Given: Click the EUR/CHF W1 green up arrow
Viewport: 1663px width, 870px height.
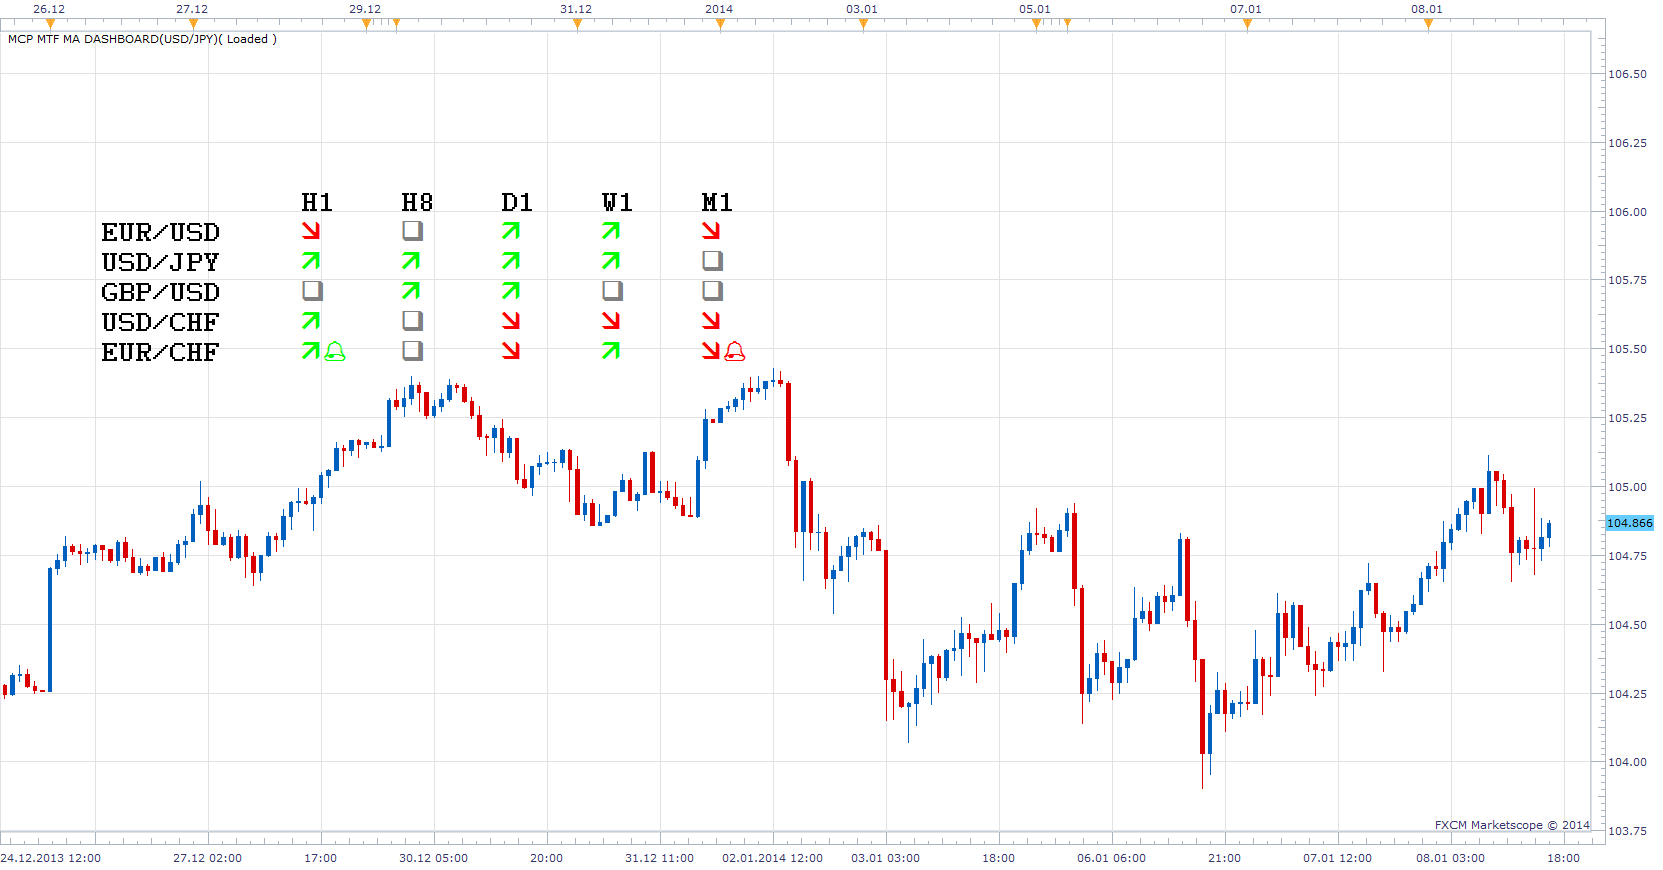Looking at the screenshot, I should click(x=611, y=351).
